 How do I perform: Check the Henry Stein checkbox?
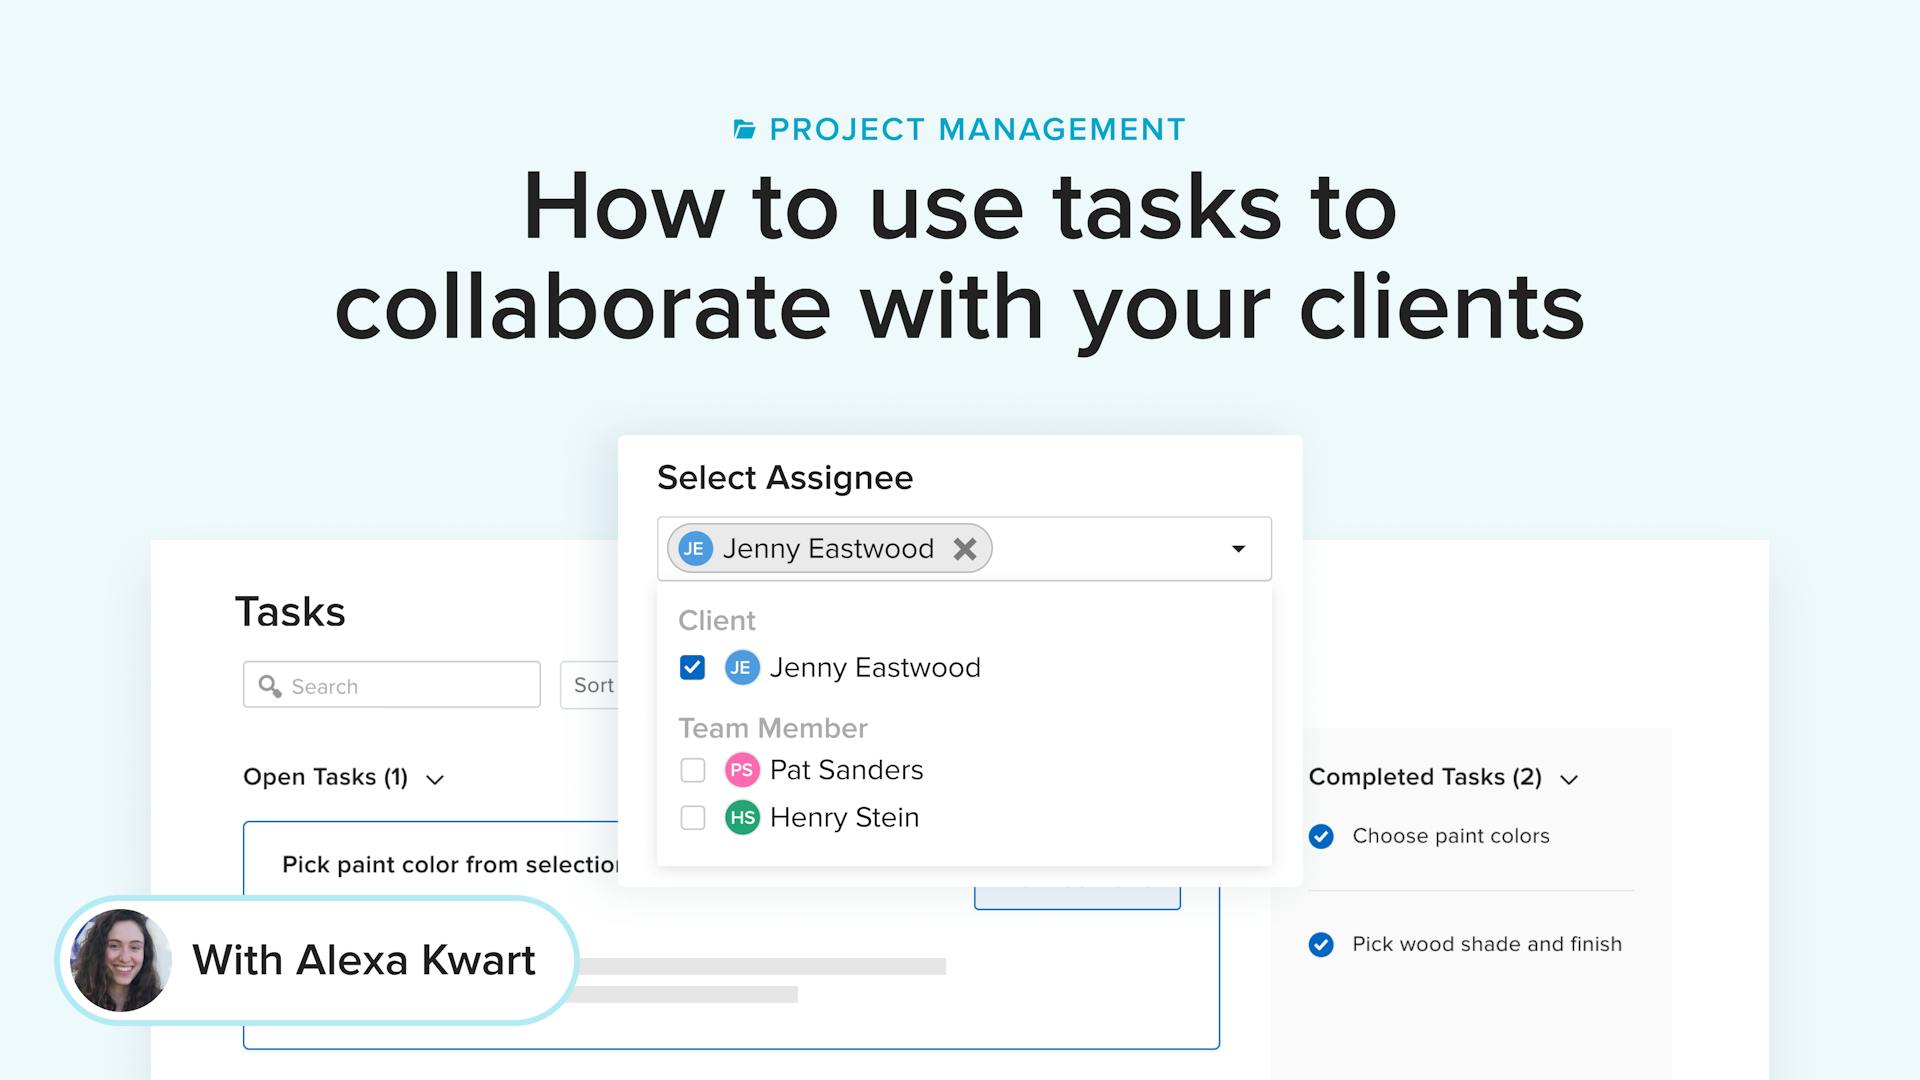click(x=692, y=818)
